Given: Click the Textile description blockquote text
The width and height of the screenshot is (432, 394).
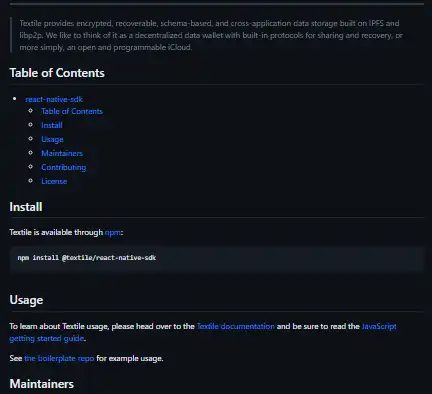Looking at the screenshot, I should [211, 35].
